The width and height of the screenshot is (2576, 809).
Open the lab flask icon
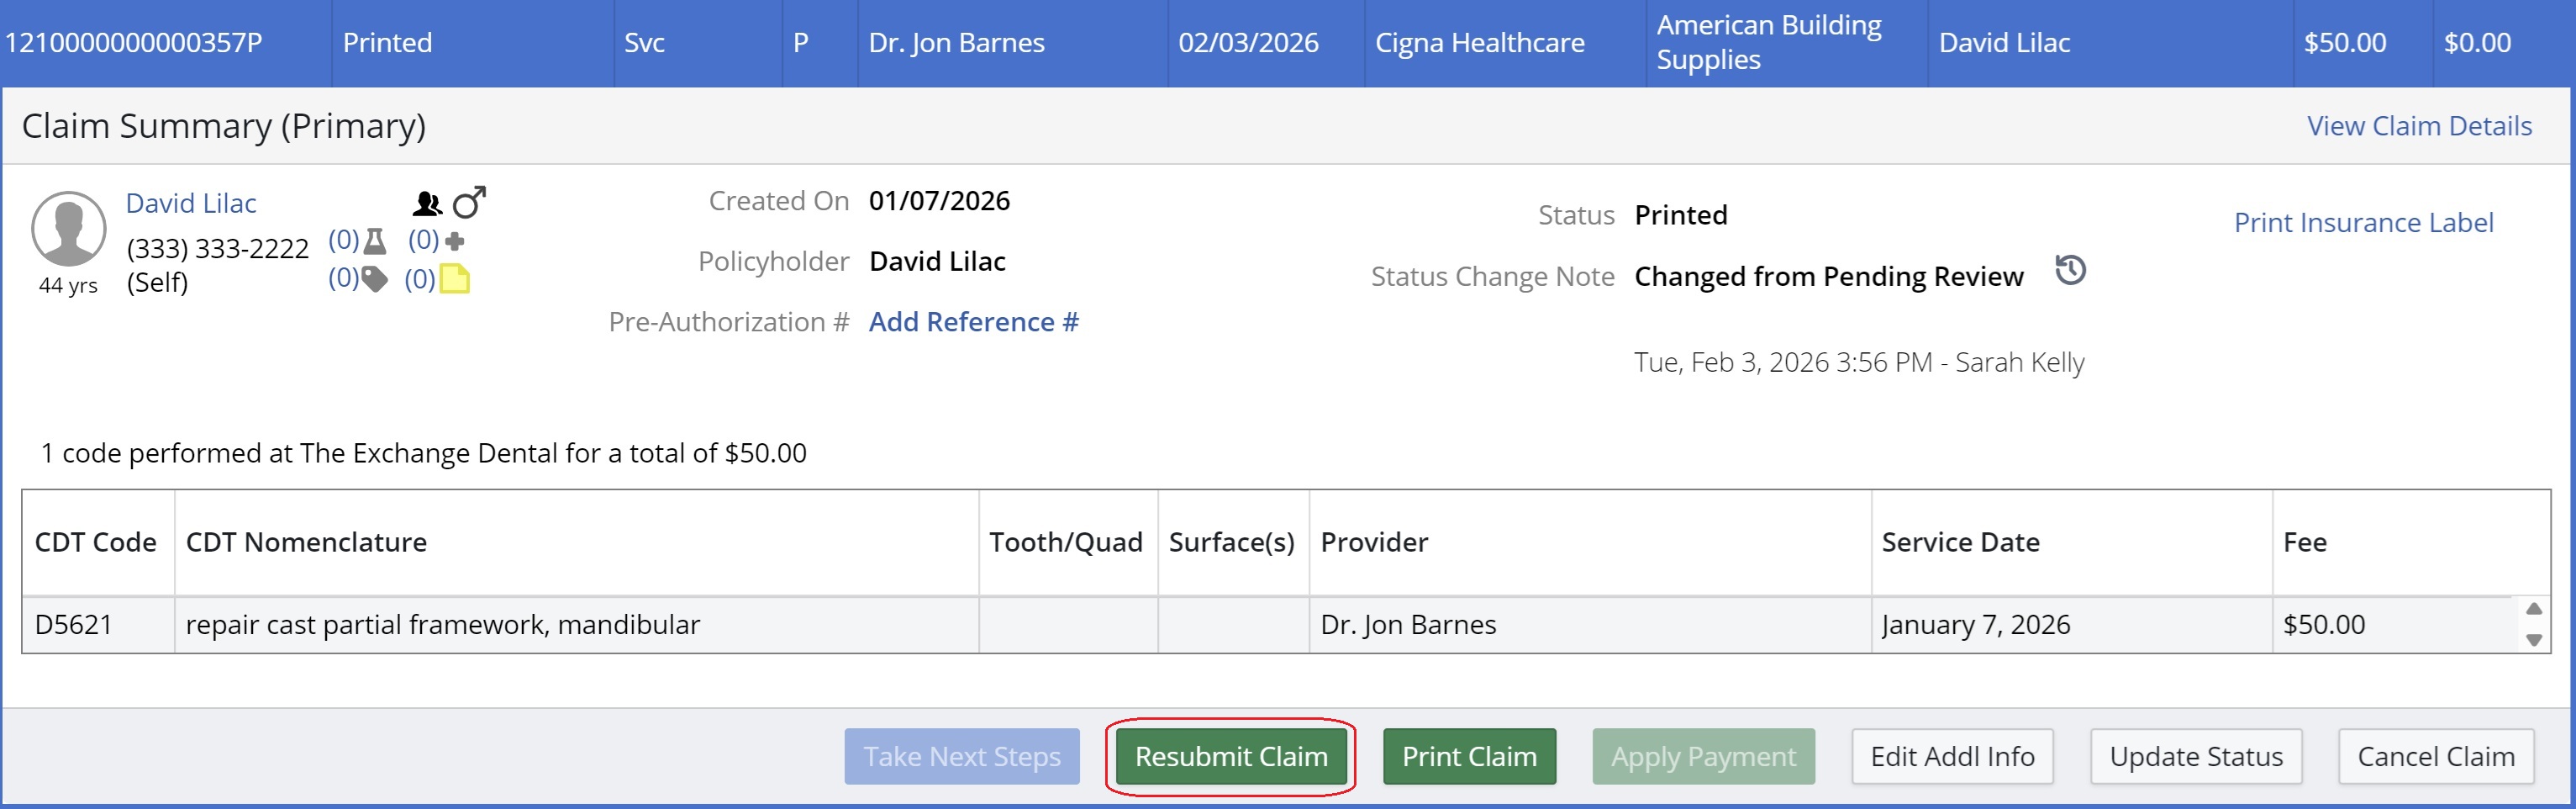pos(375,241)
